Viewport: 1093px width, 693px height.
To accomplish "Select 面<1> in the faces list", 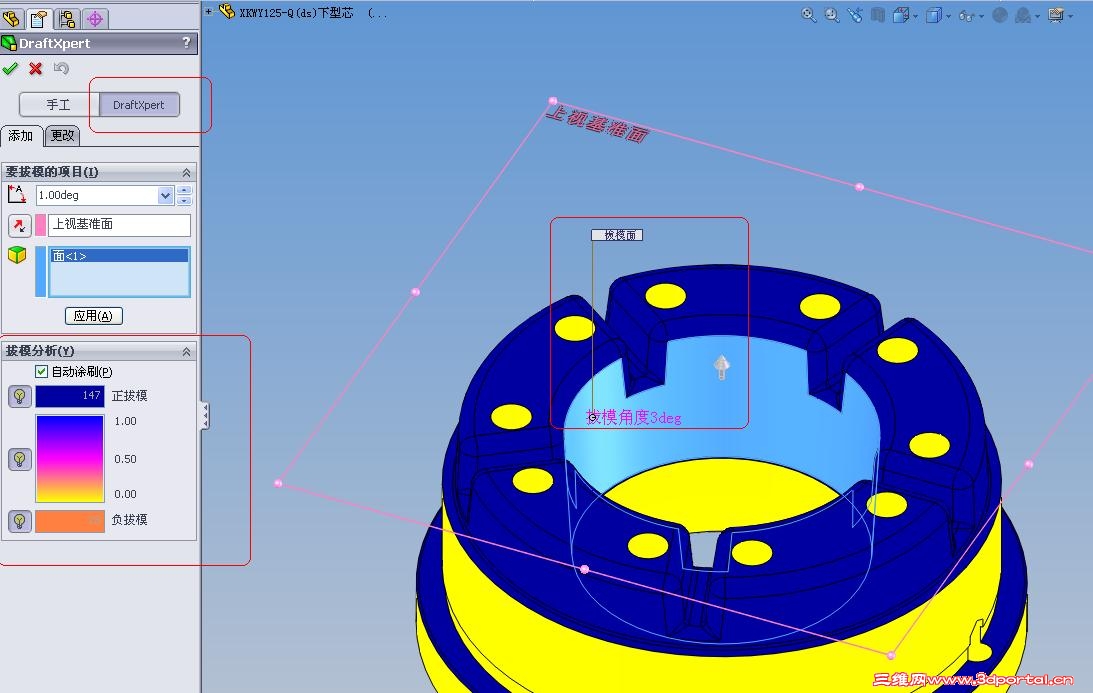I will coord(119,256).
